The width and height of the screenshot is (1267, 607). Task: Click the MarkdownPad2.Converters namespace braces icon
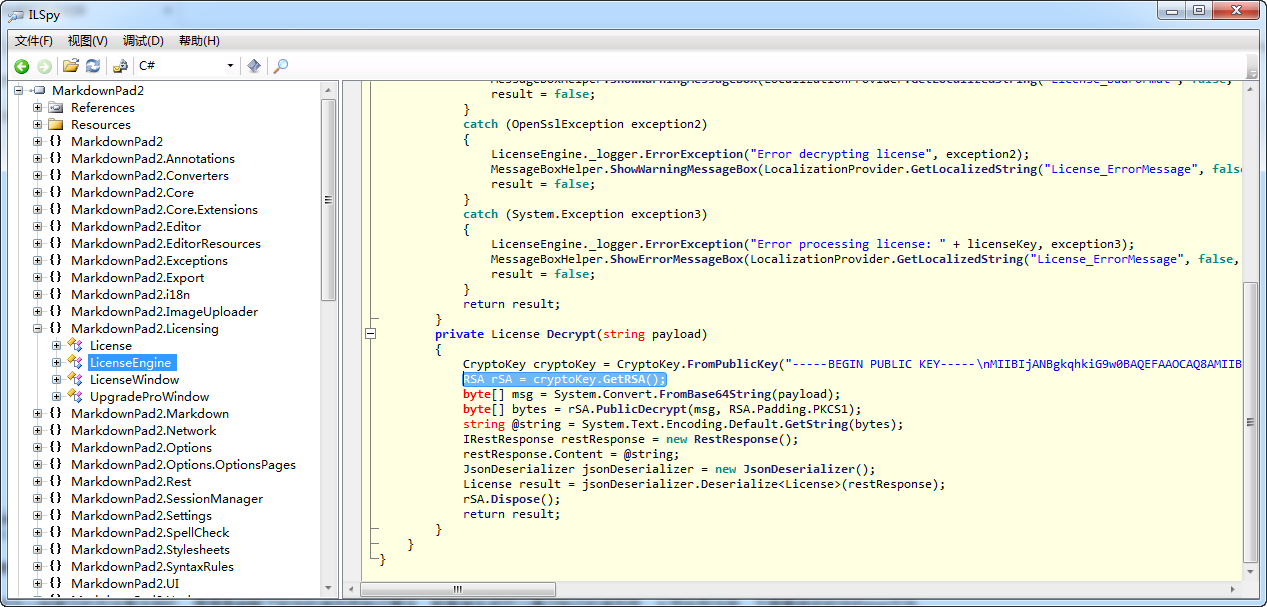point(57,176)
